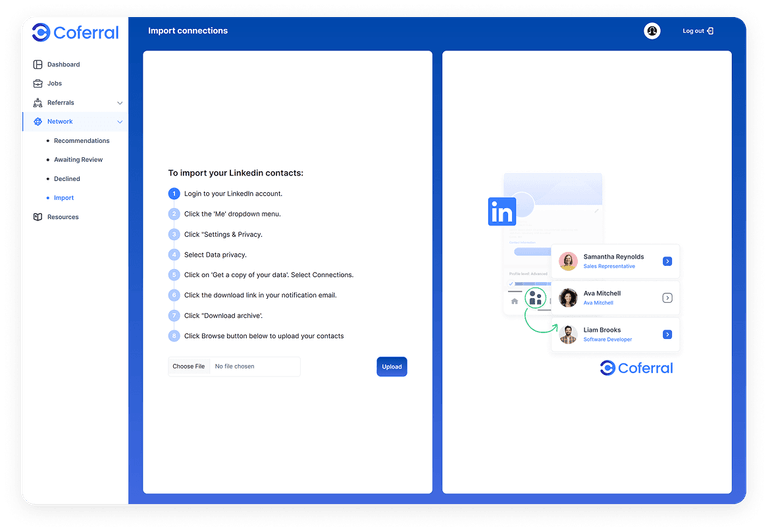
Task: Open the user profile avatar
Action: (x=652, y=31)
